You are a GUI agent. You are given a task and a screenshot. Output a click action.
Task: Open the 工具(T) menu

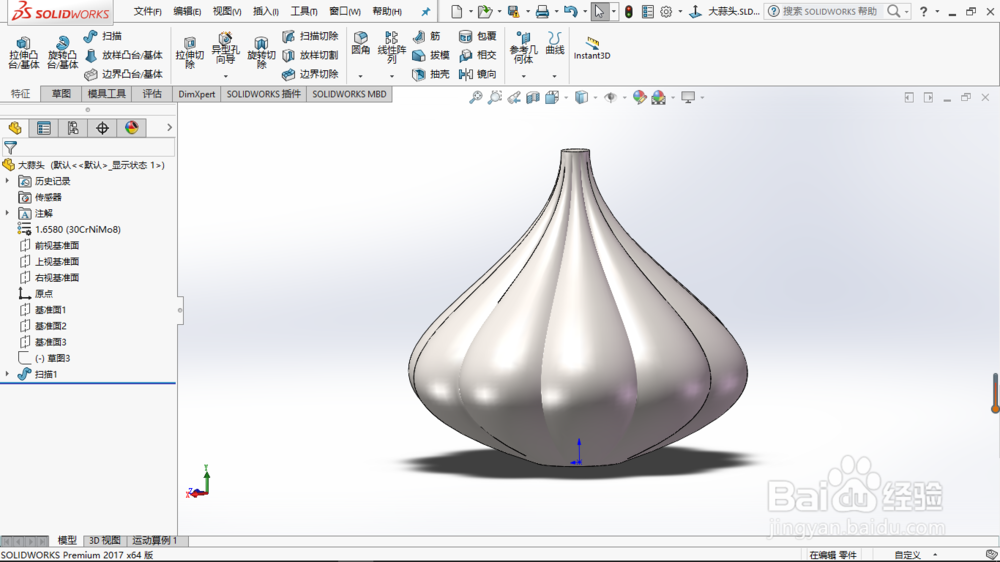tap(304, 11)
